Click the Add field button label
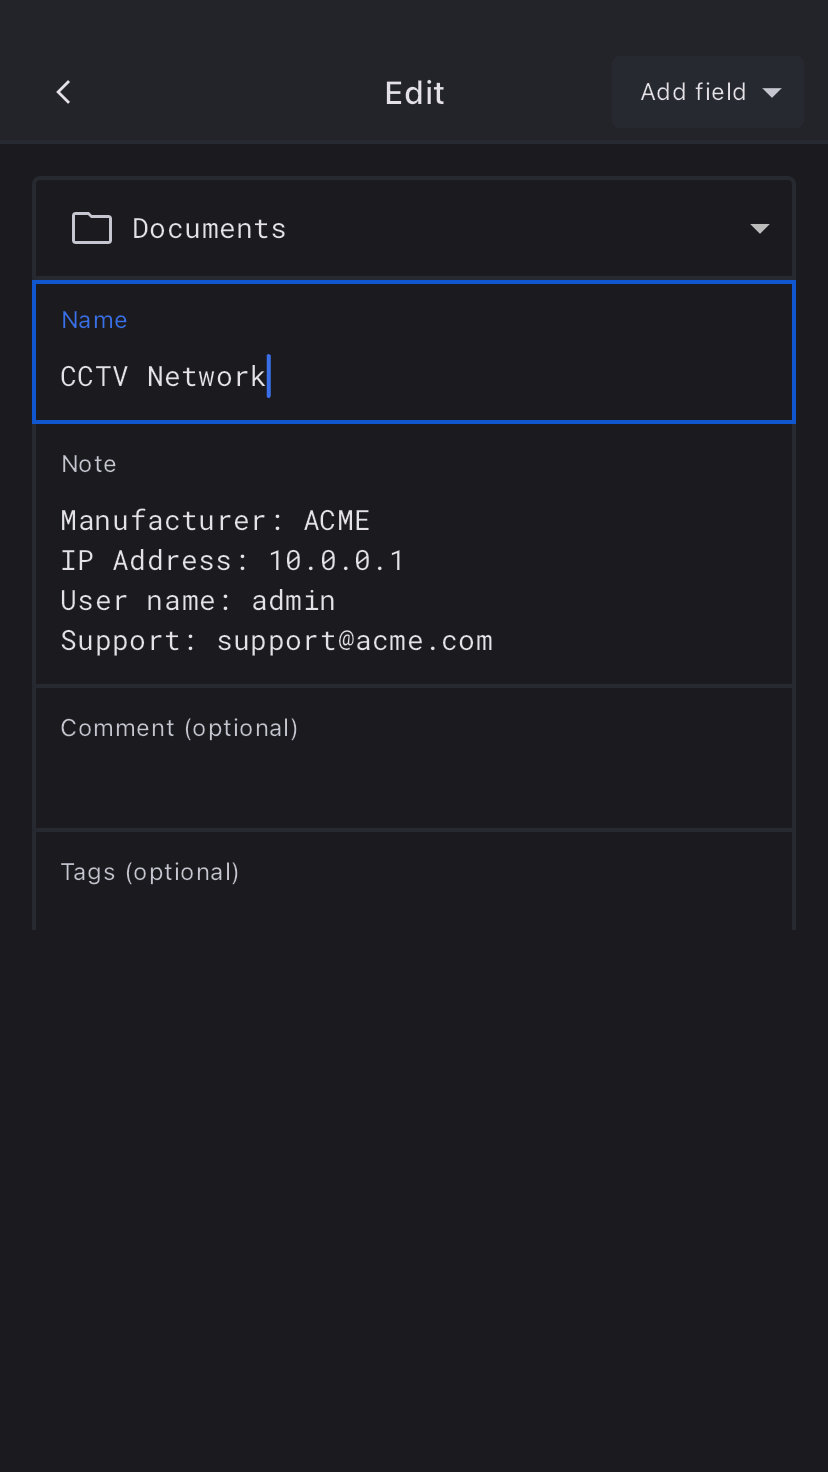Viewport: 828px width, 1472px height. 693,92
